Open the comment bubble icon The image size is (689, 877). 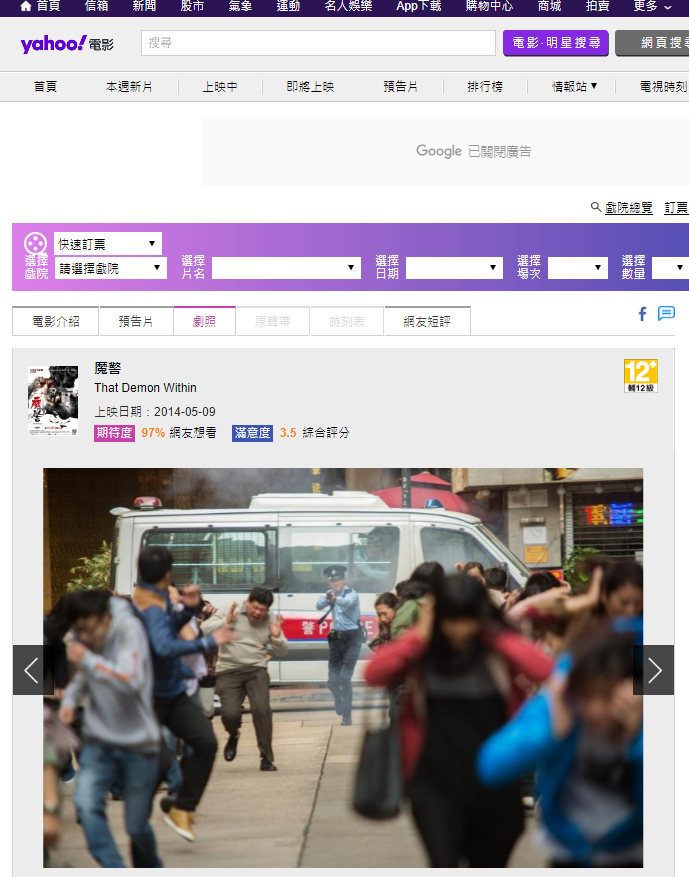tap(666, 313)
